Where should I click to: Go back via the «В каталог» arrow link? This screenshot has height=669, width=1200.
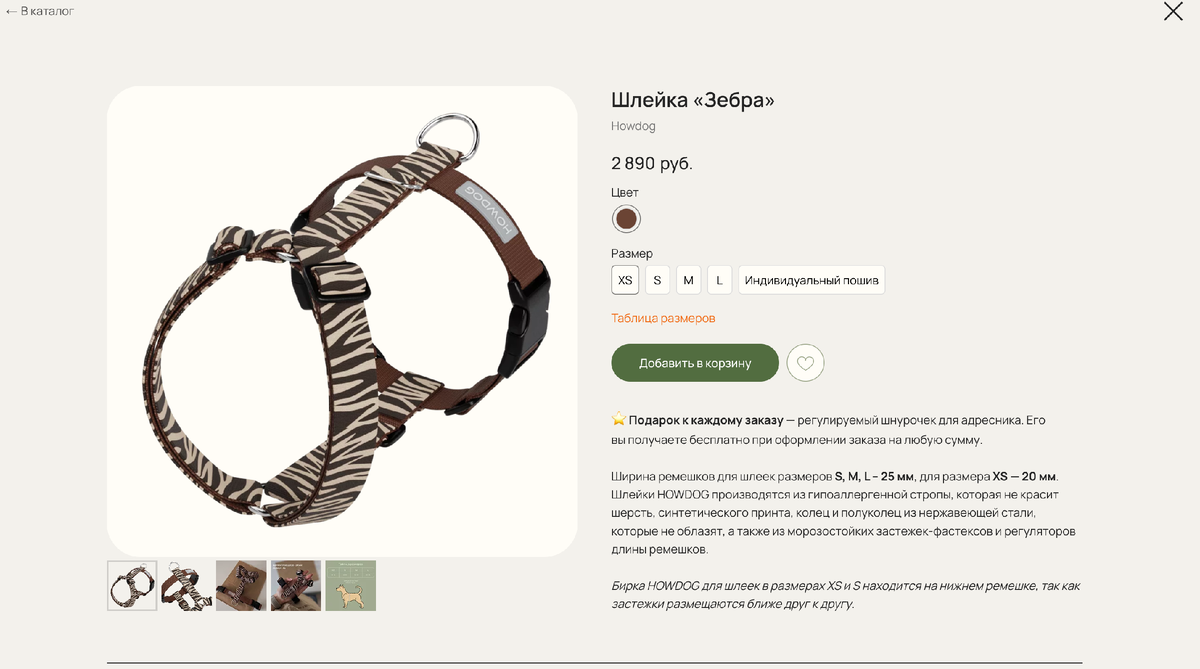click(x=40, y=11)
